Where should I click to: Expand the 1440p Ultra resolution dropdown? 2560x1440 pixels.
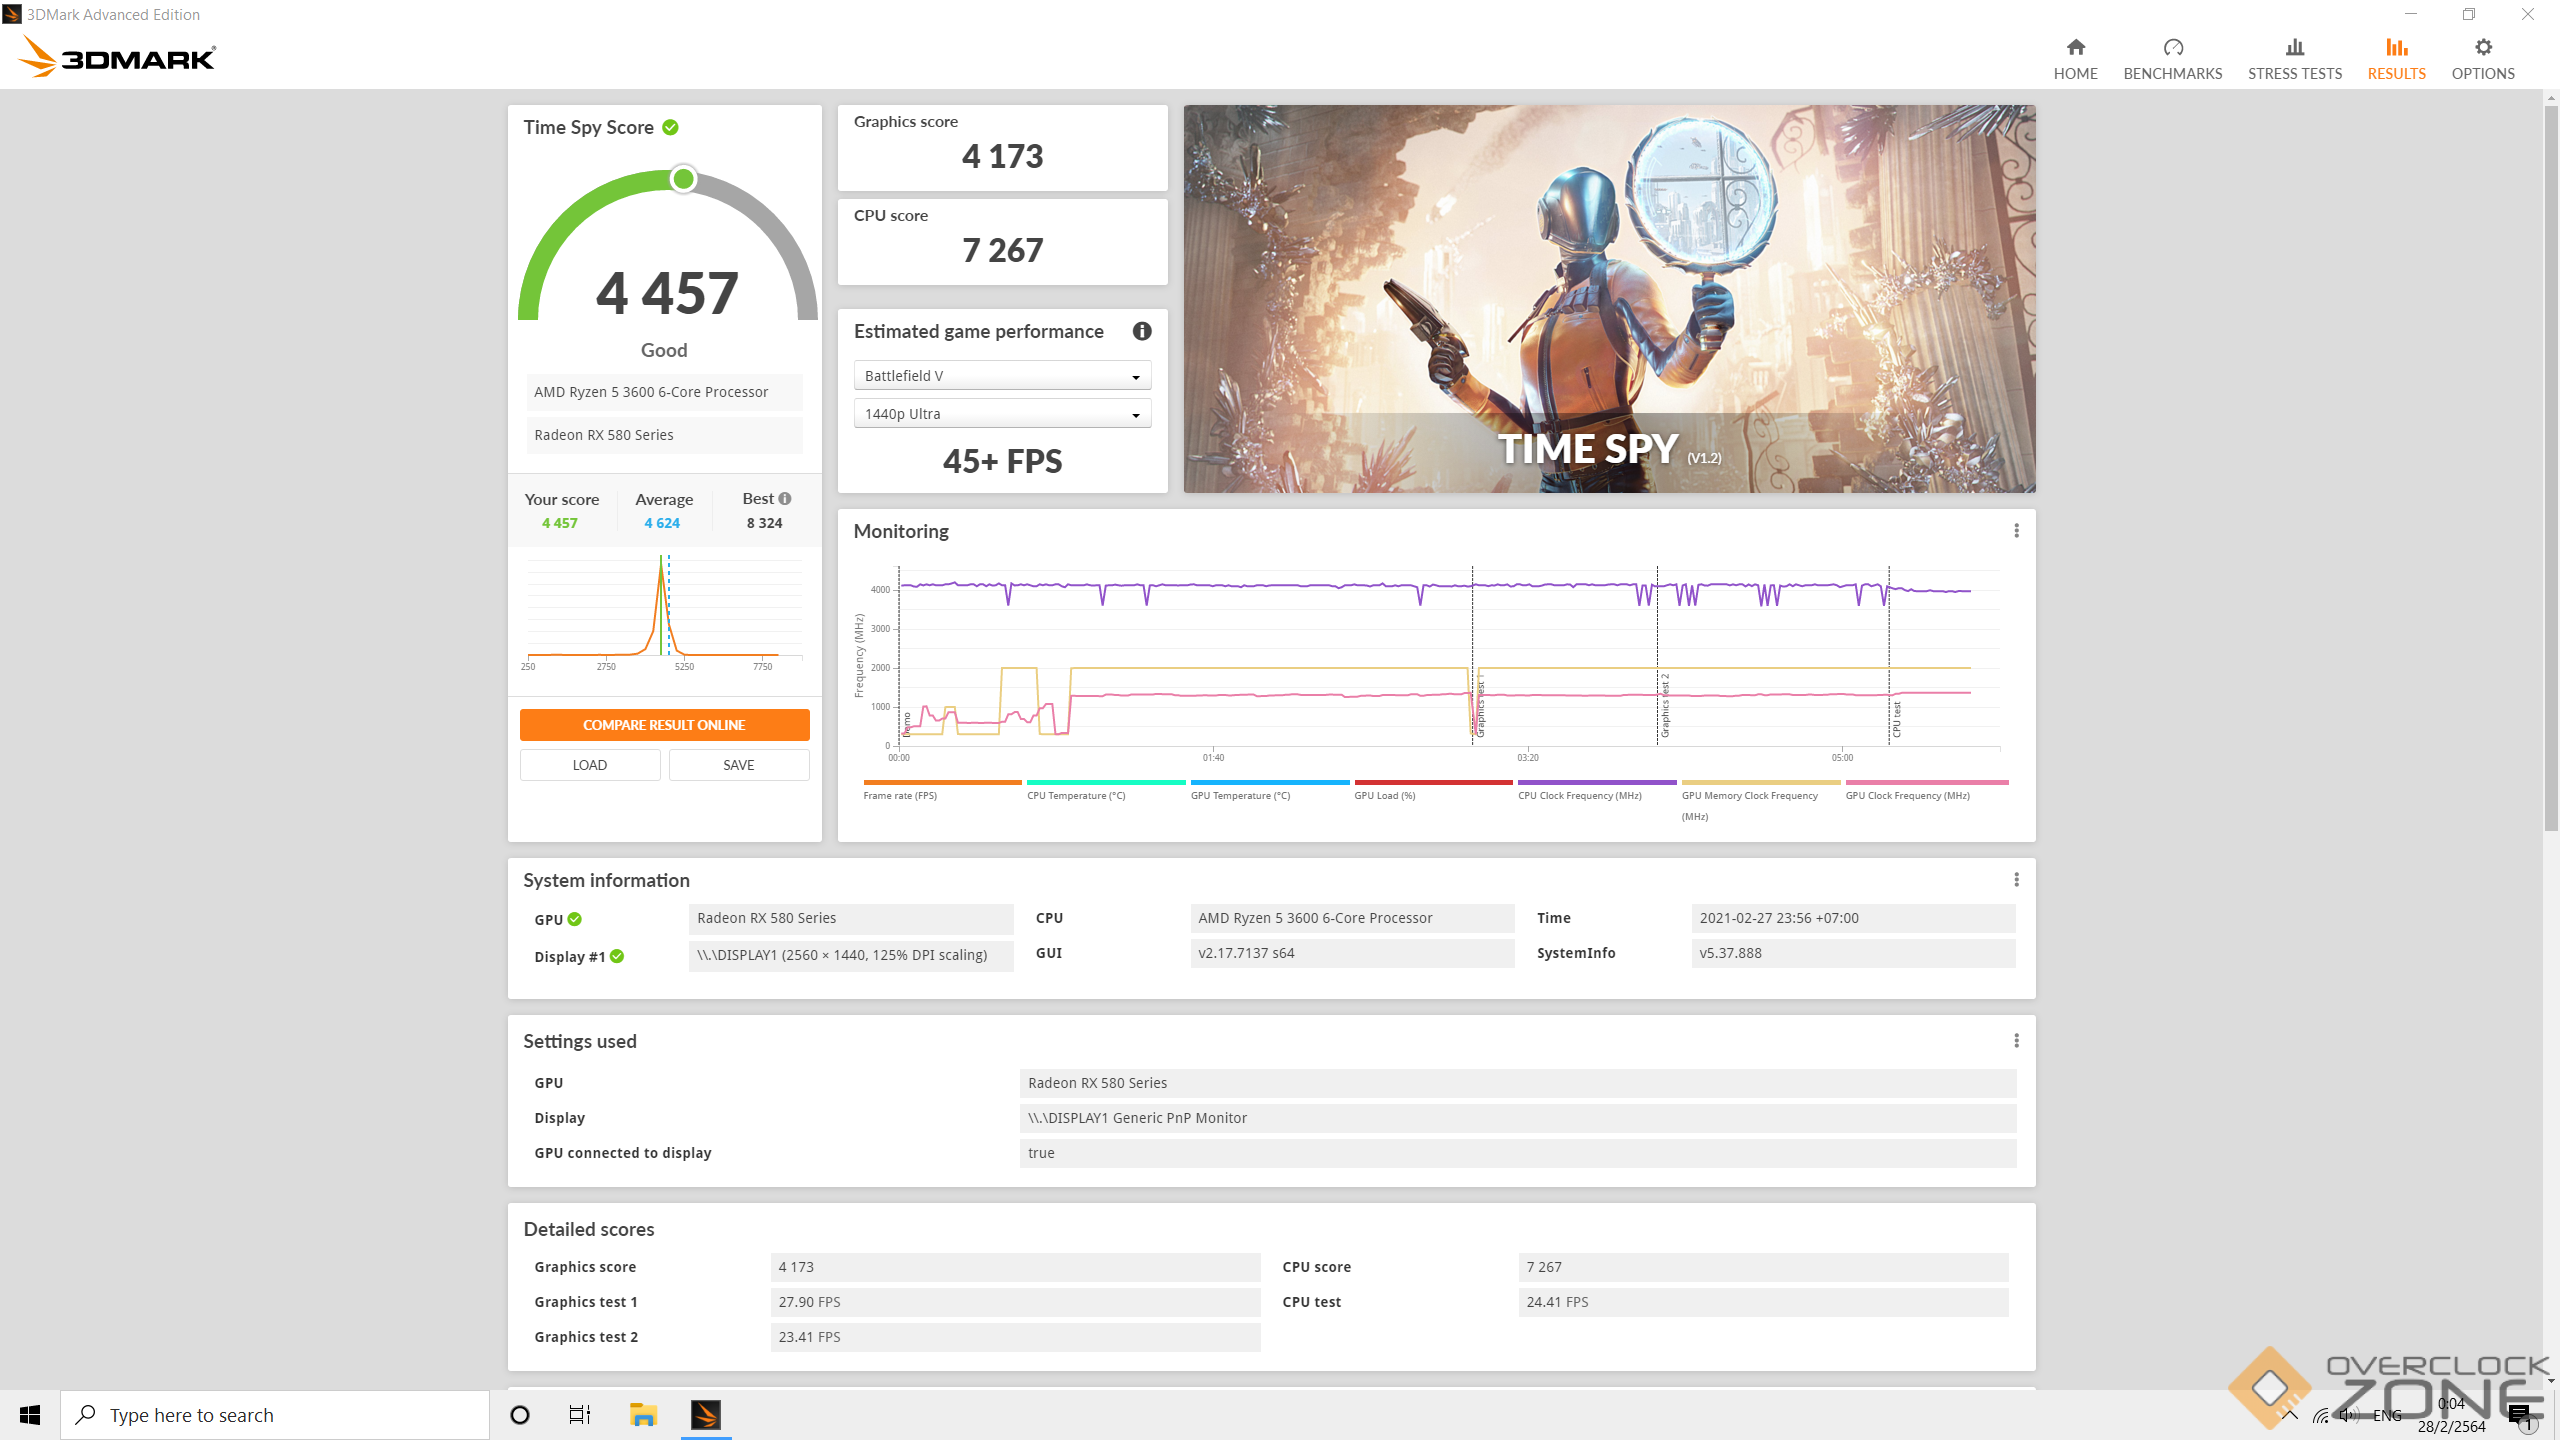click(x=1002, y=414)
